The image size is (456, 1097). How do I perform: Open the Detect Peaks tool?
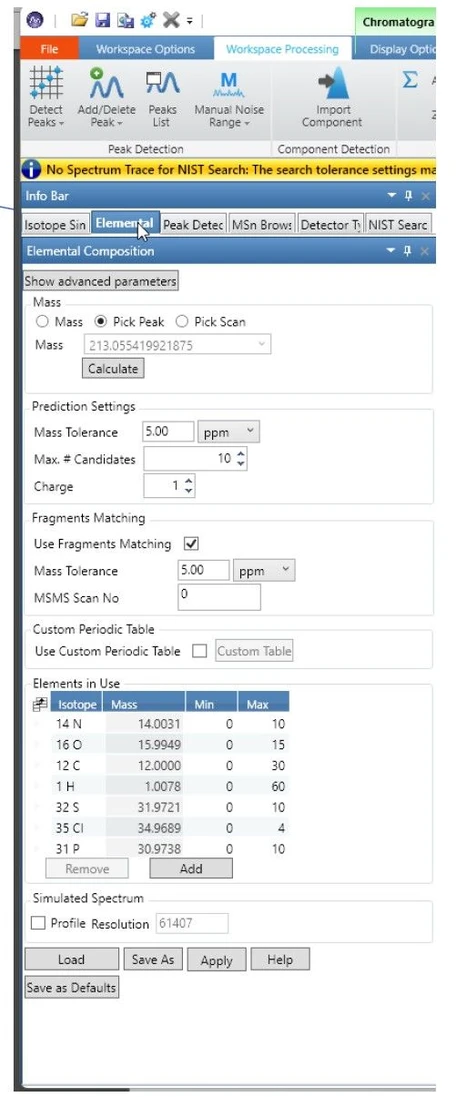[46, 97]
